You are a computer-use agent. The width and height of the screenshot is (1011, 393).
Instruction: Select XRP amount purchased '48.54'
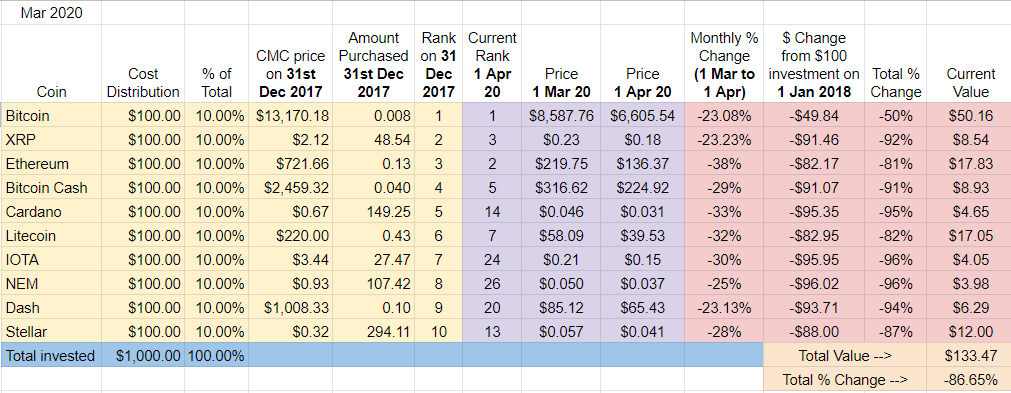(x=373, y=140)
